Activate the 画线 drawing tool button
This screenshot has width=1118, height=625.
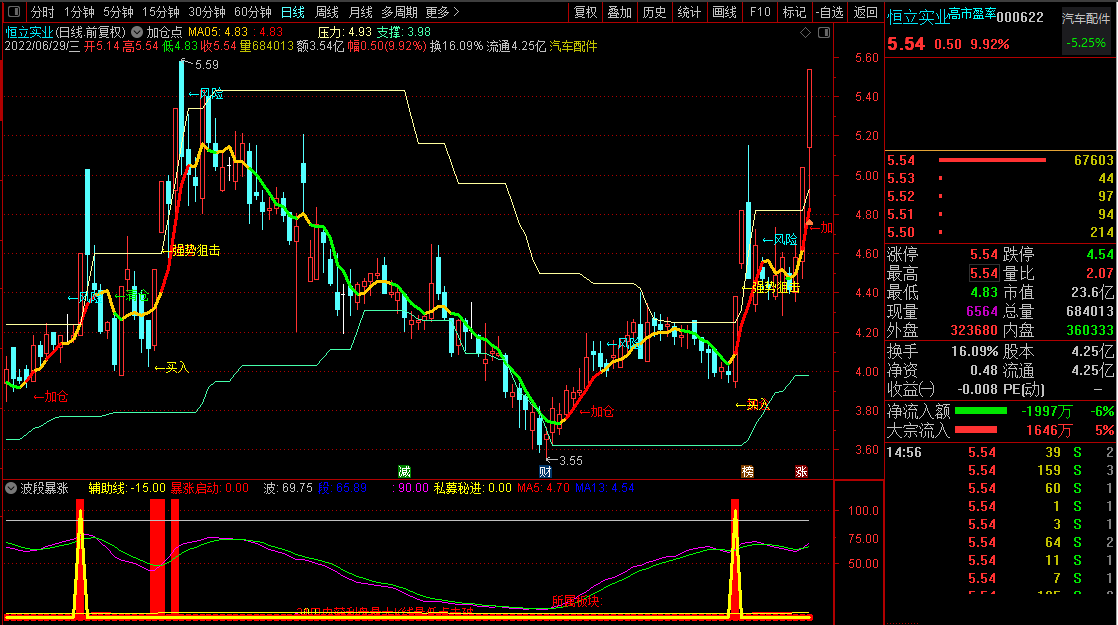(x=724, y=12)
